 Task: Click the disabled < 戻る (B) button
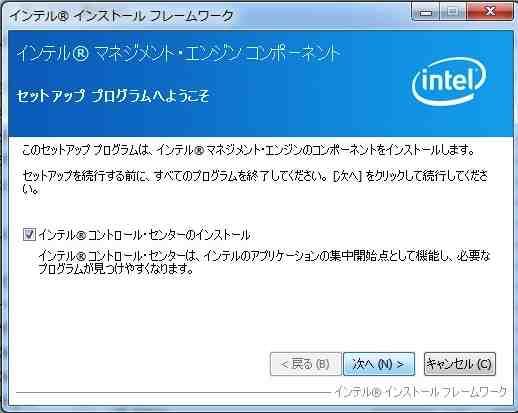306,364
